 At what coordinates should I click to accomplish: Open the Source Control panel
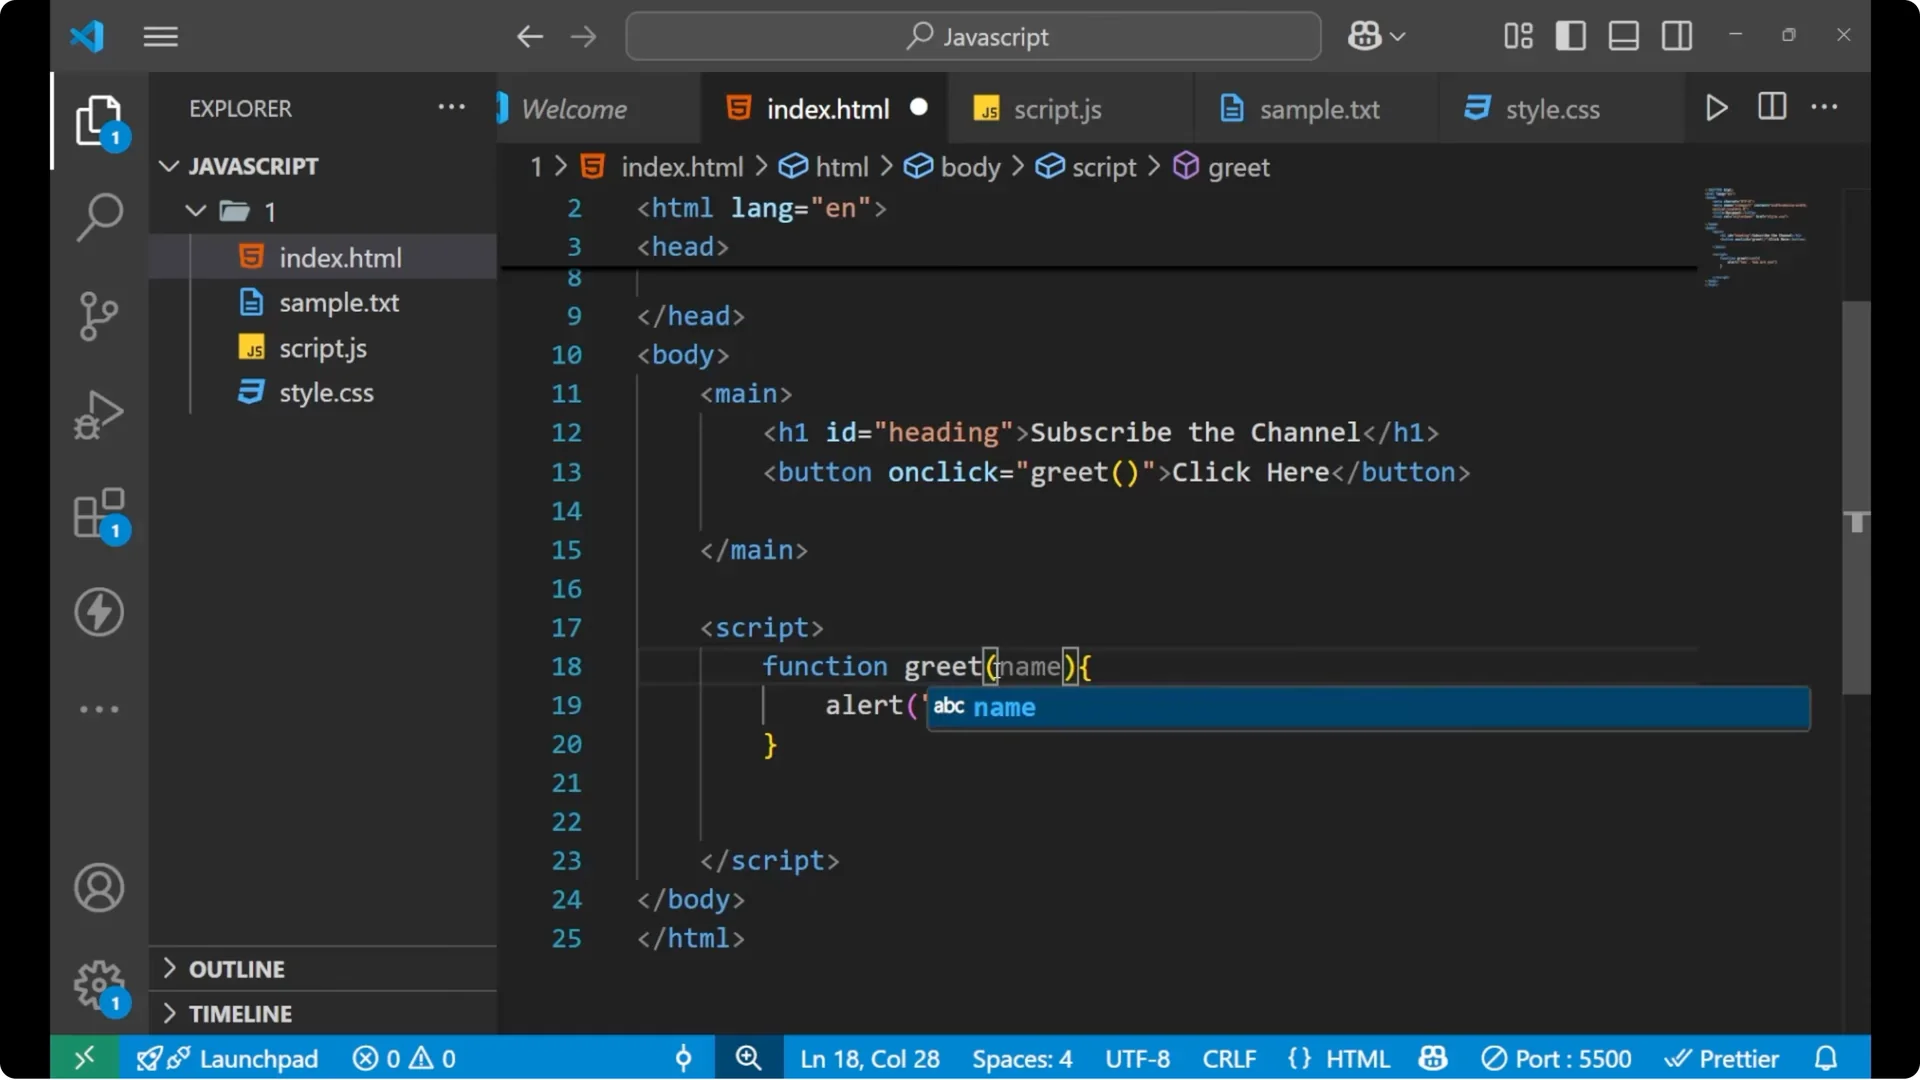click(x=98, y=316)
